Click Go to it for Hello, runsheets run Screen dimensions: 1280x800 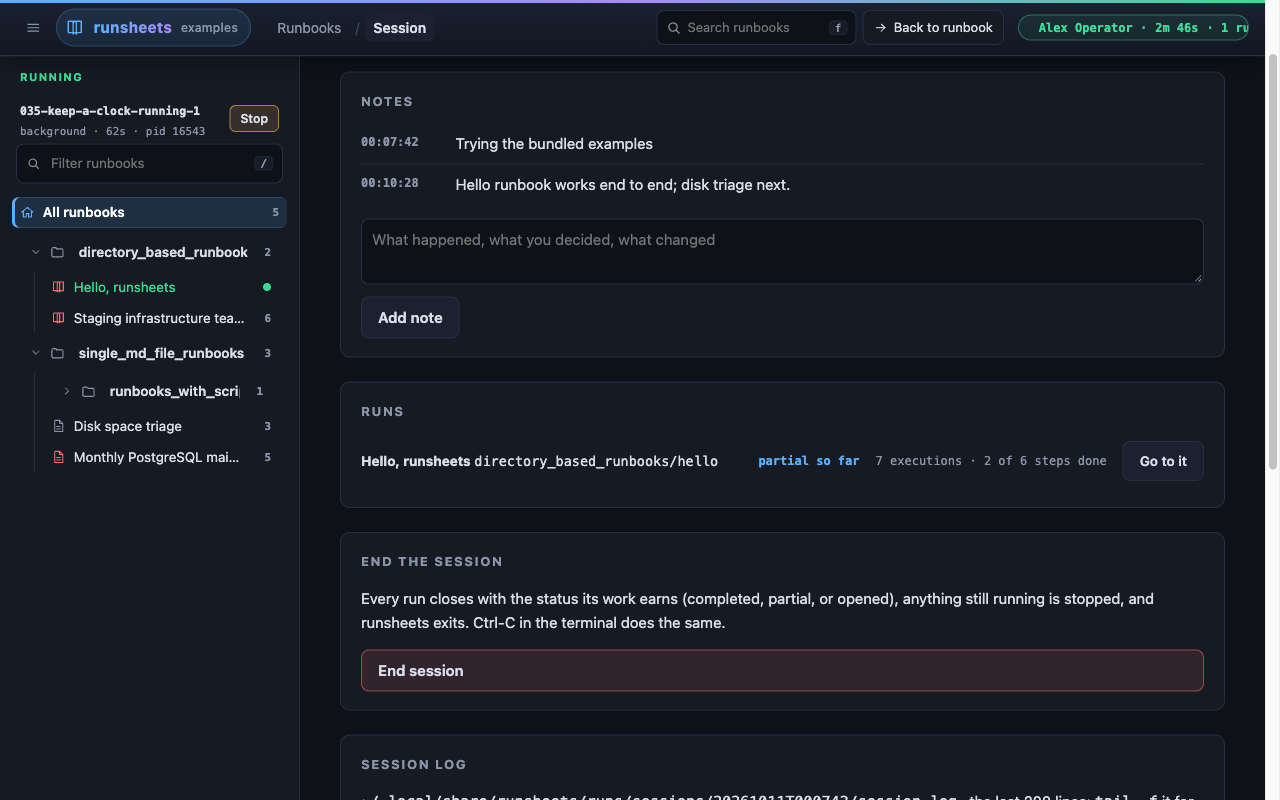[x=1163, y=461]
